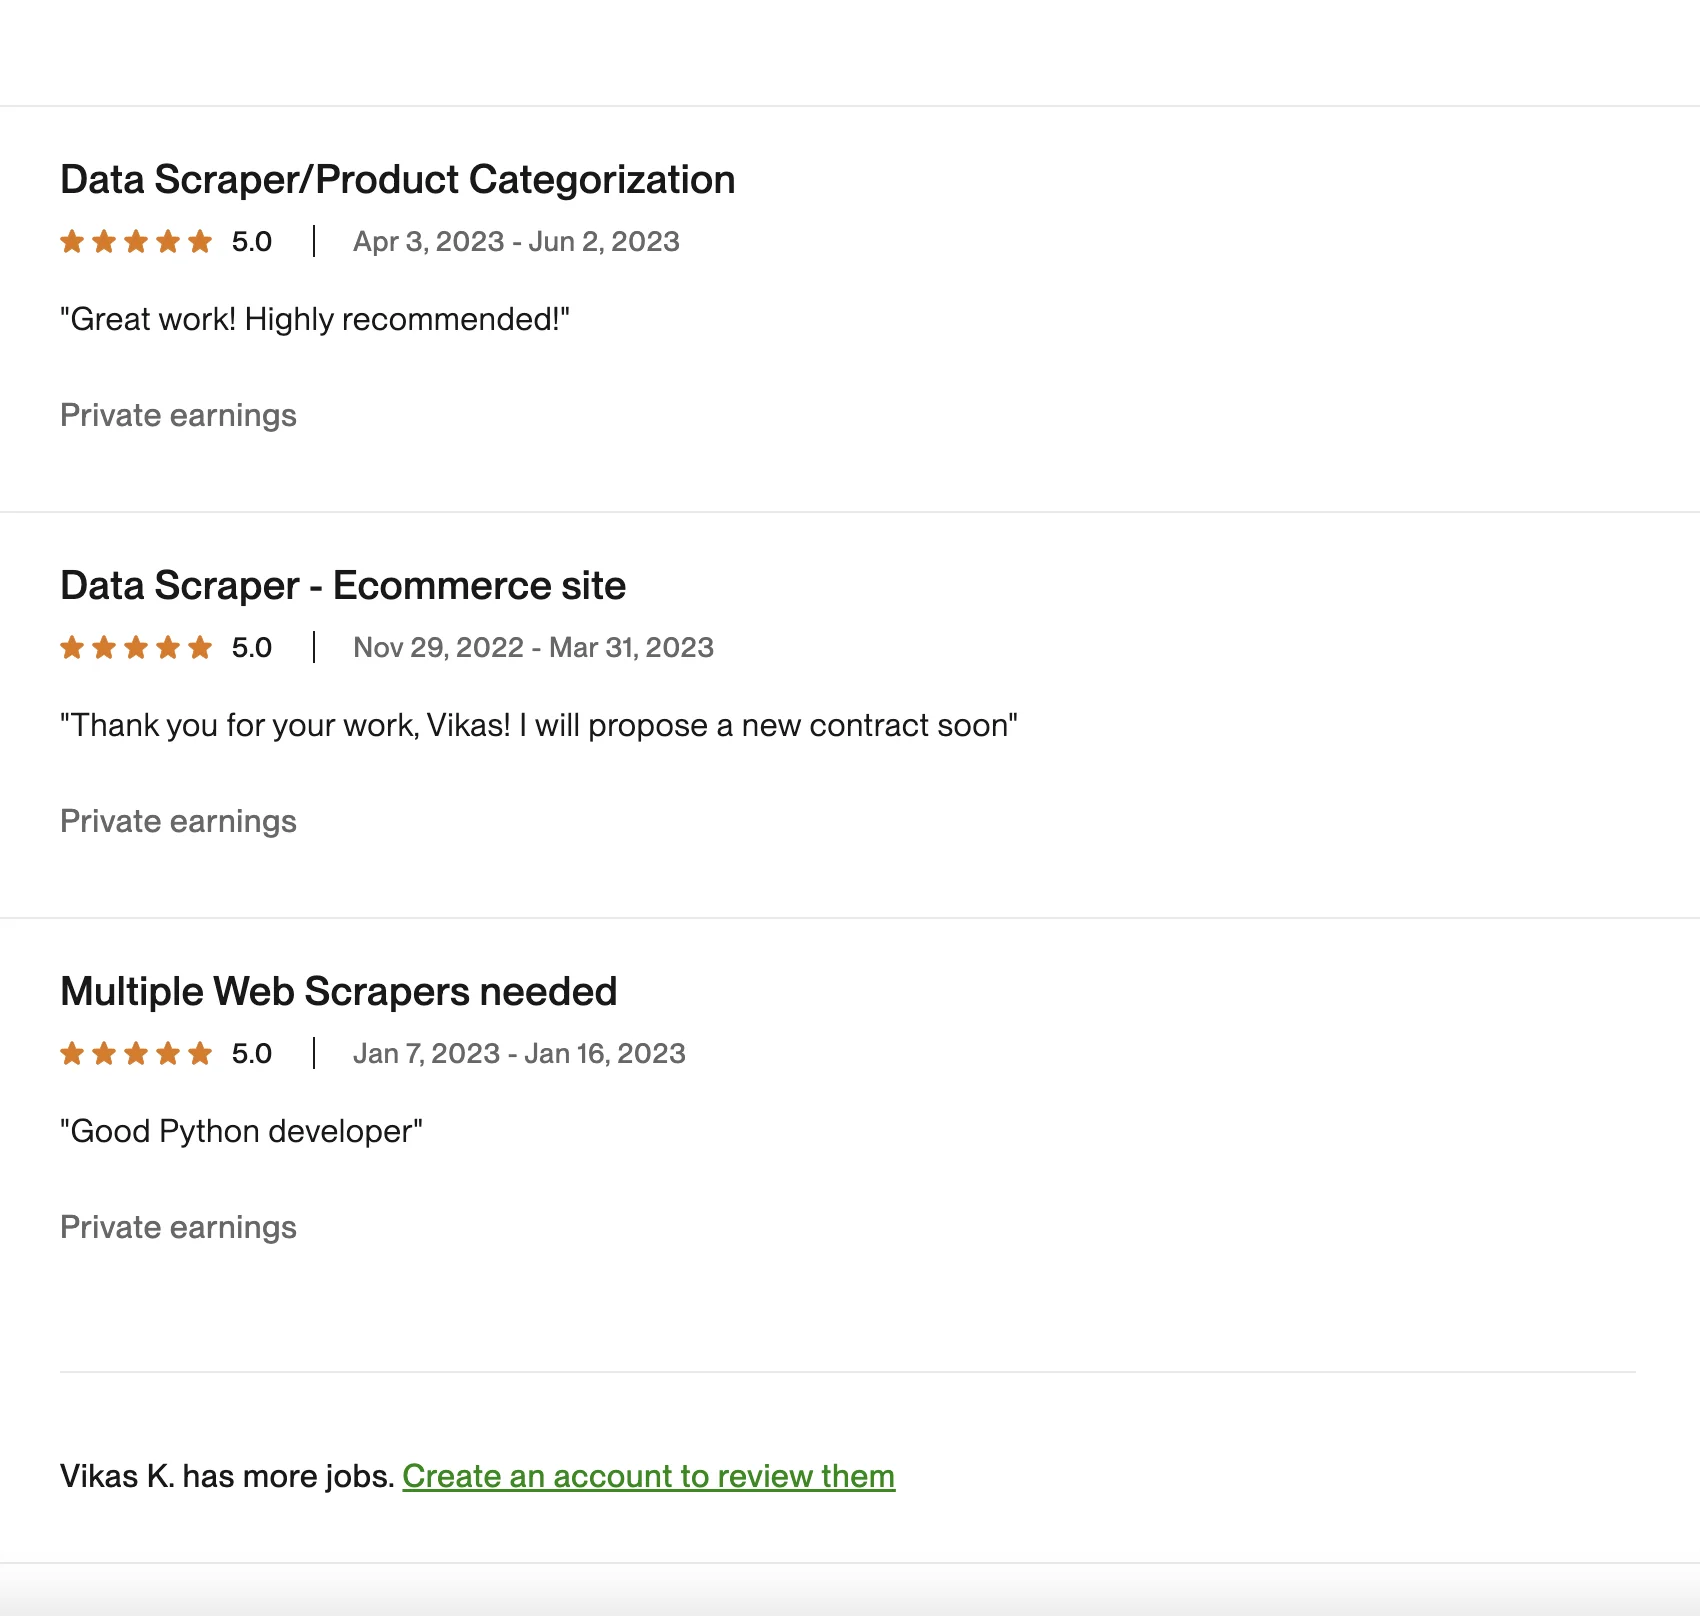This screenshot has height=1616, width=1700.
Task: Click first star of Multiple Web Scrapers rating
Action: point(72,1054)
